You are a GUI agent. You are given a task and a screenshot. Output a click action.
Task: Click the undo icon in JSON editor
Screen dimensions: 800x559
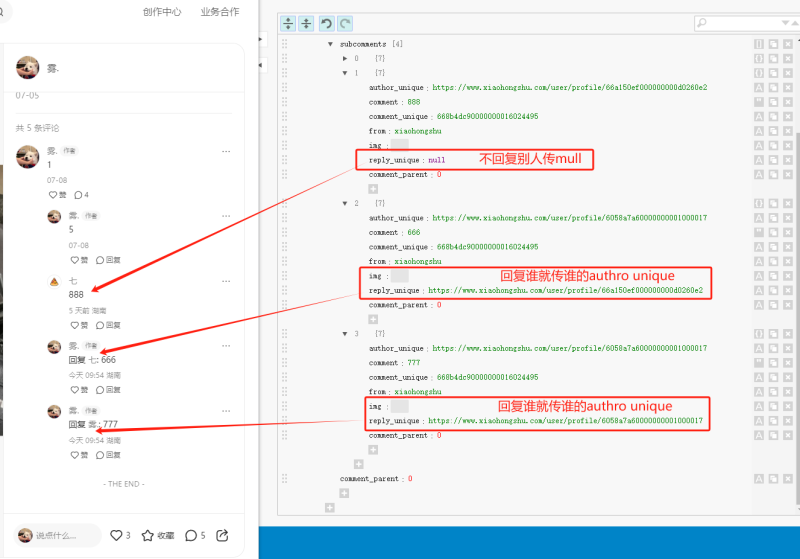pos(326,23)
